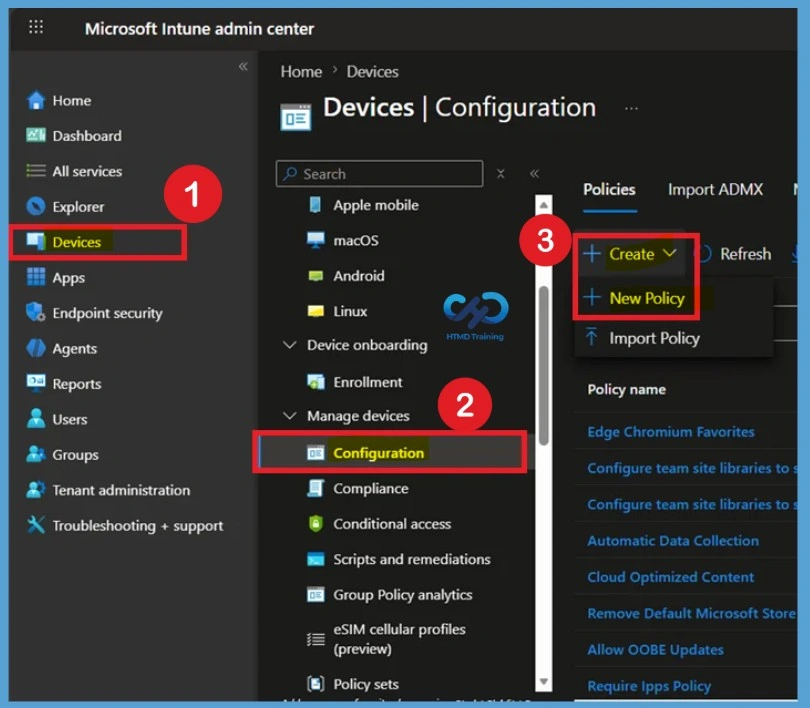Go to Home breadcrumb link
This screenshot has width=810, height=708.
(x=301, y=71)
